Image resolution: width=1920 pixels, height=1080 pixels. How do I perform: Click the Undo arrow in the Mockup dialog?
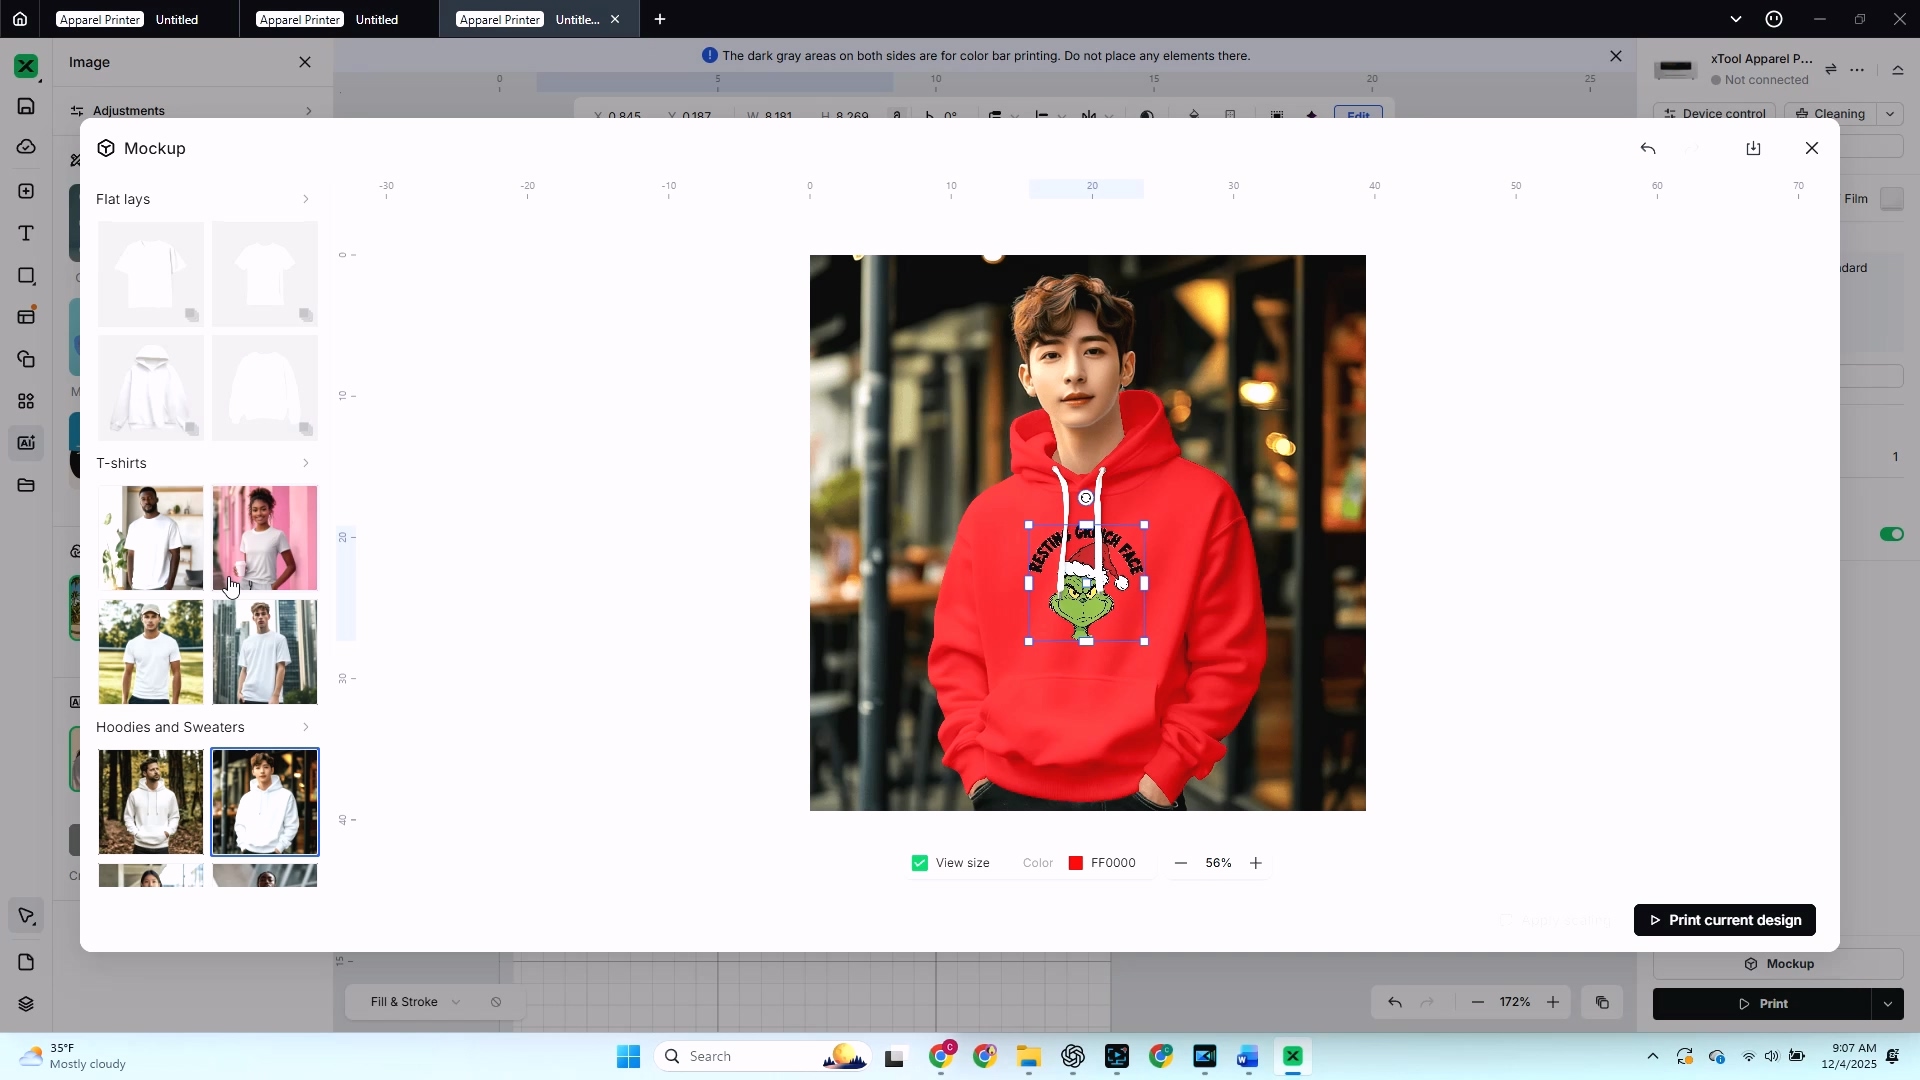(x=1647, y=147)
